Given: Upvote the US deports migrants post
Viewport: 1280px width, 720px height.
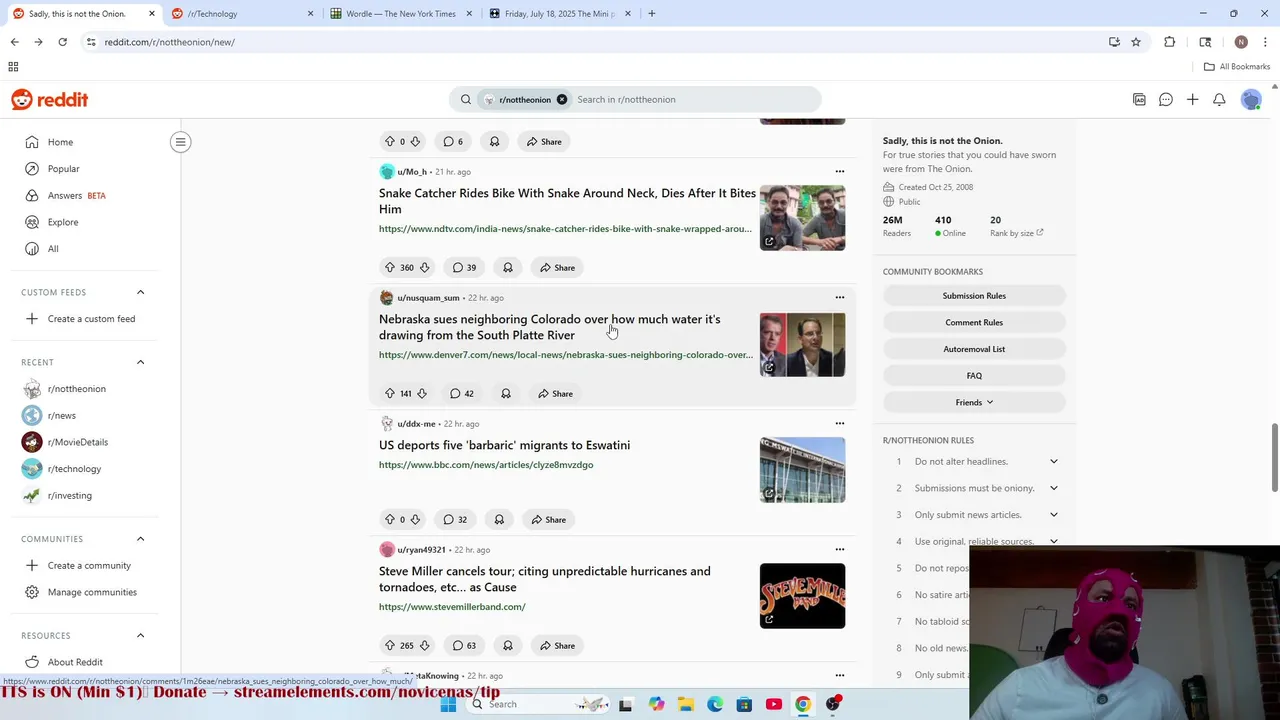Looking at the screenshot, I should [390, 519].
